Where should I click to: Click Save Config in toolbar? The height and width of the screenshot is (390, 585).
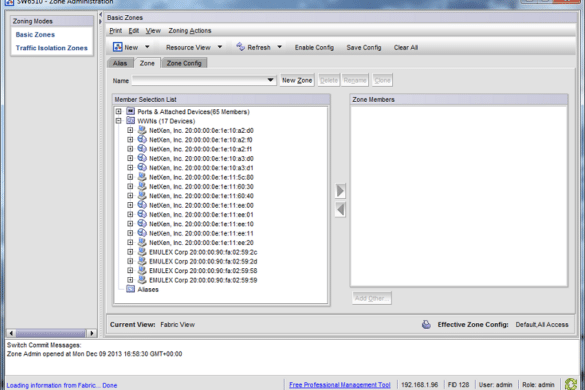point(364,47)
